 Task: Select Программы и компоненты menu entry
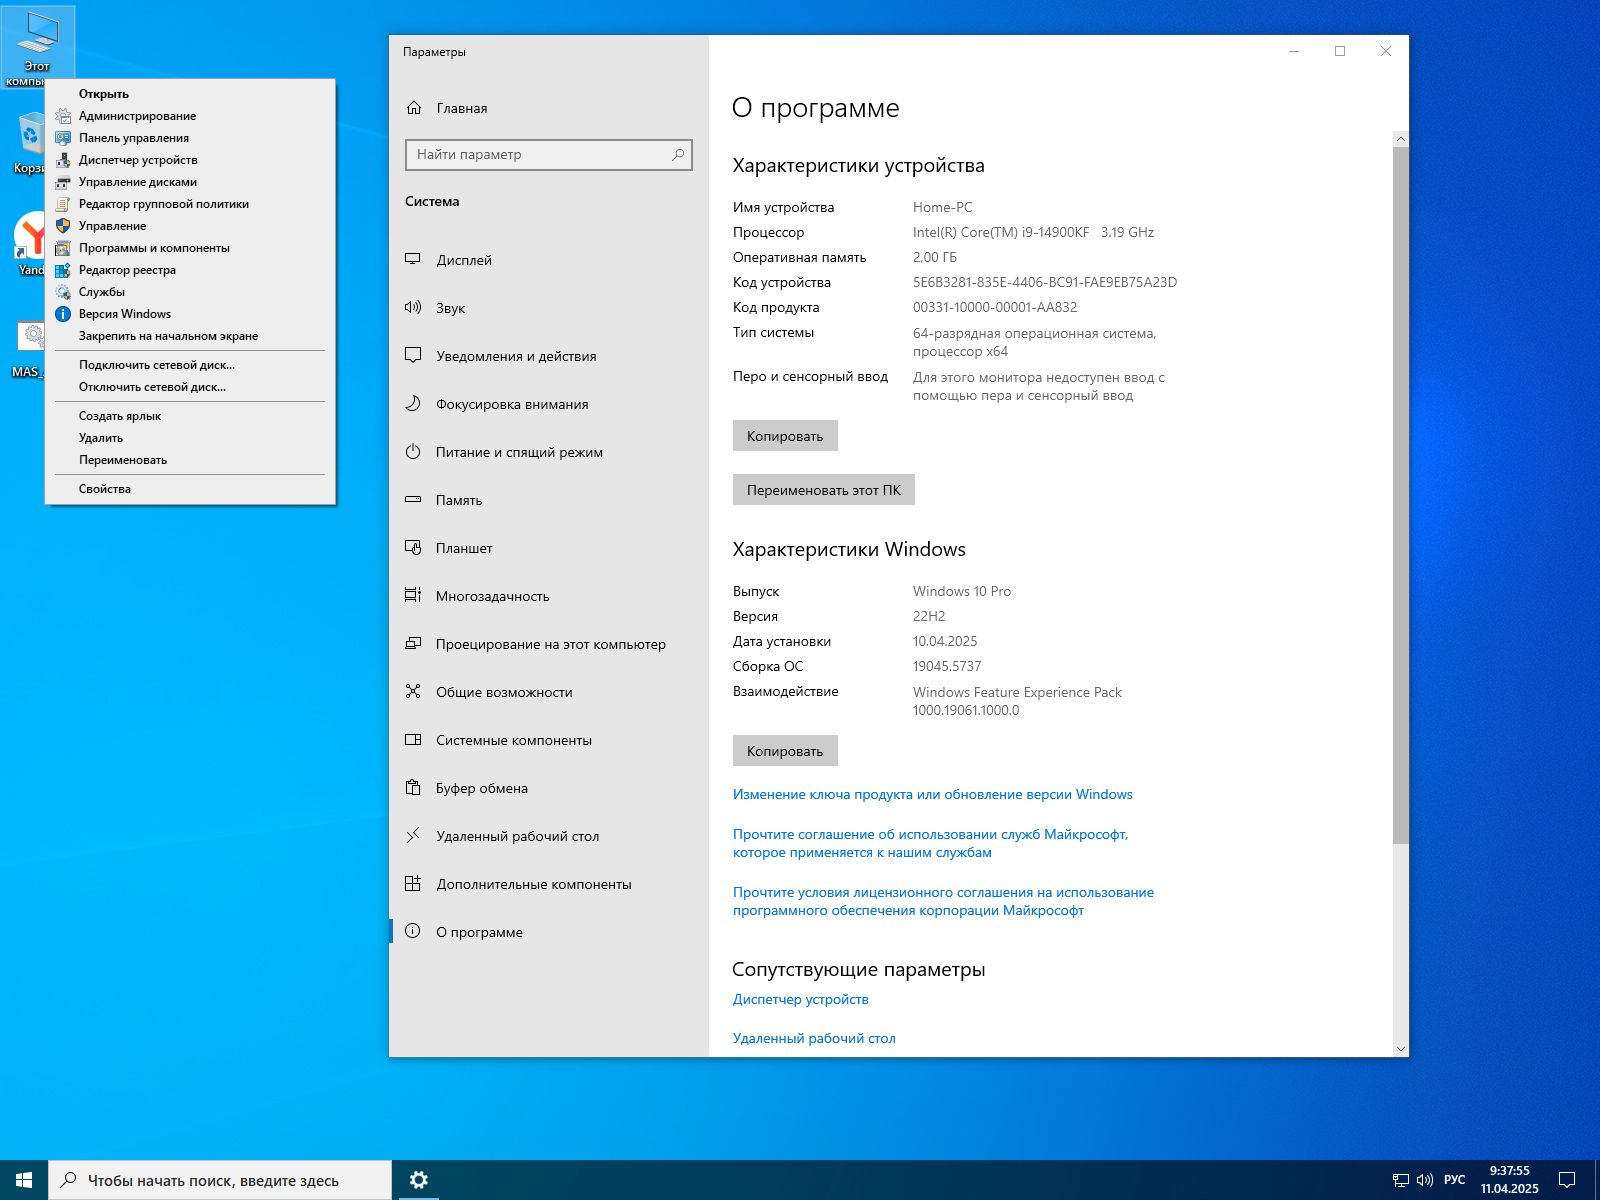click(x=190, y=248)
